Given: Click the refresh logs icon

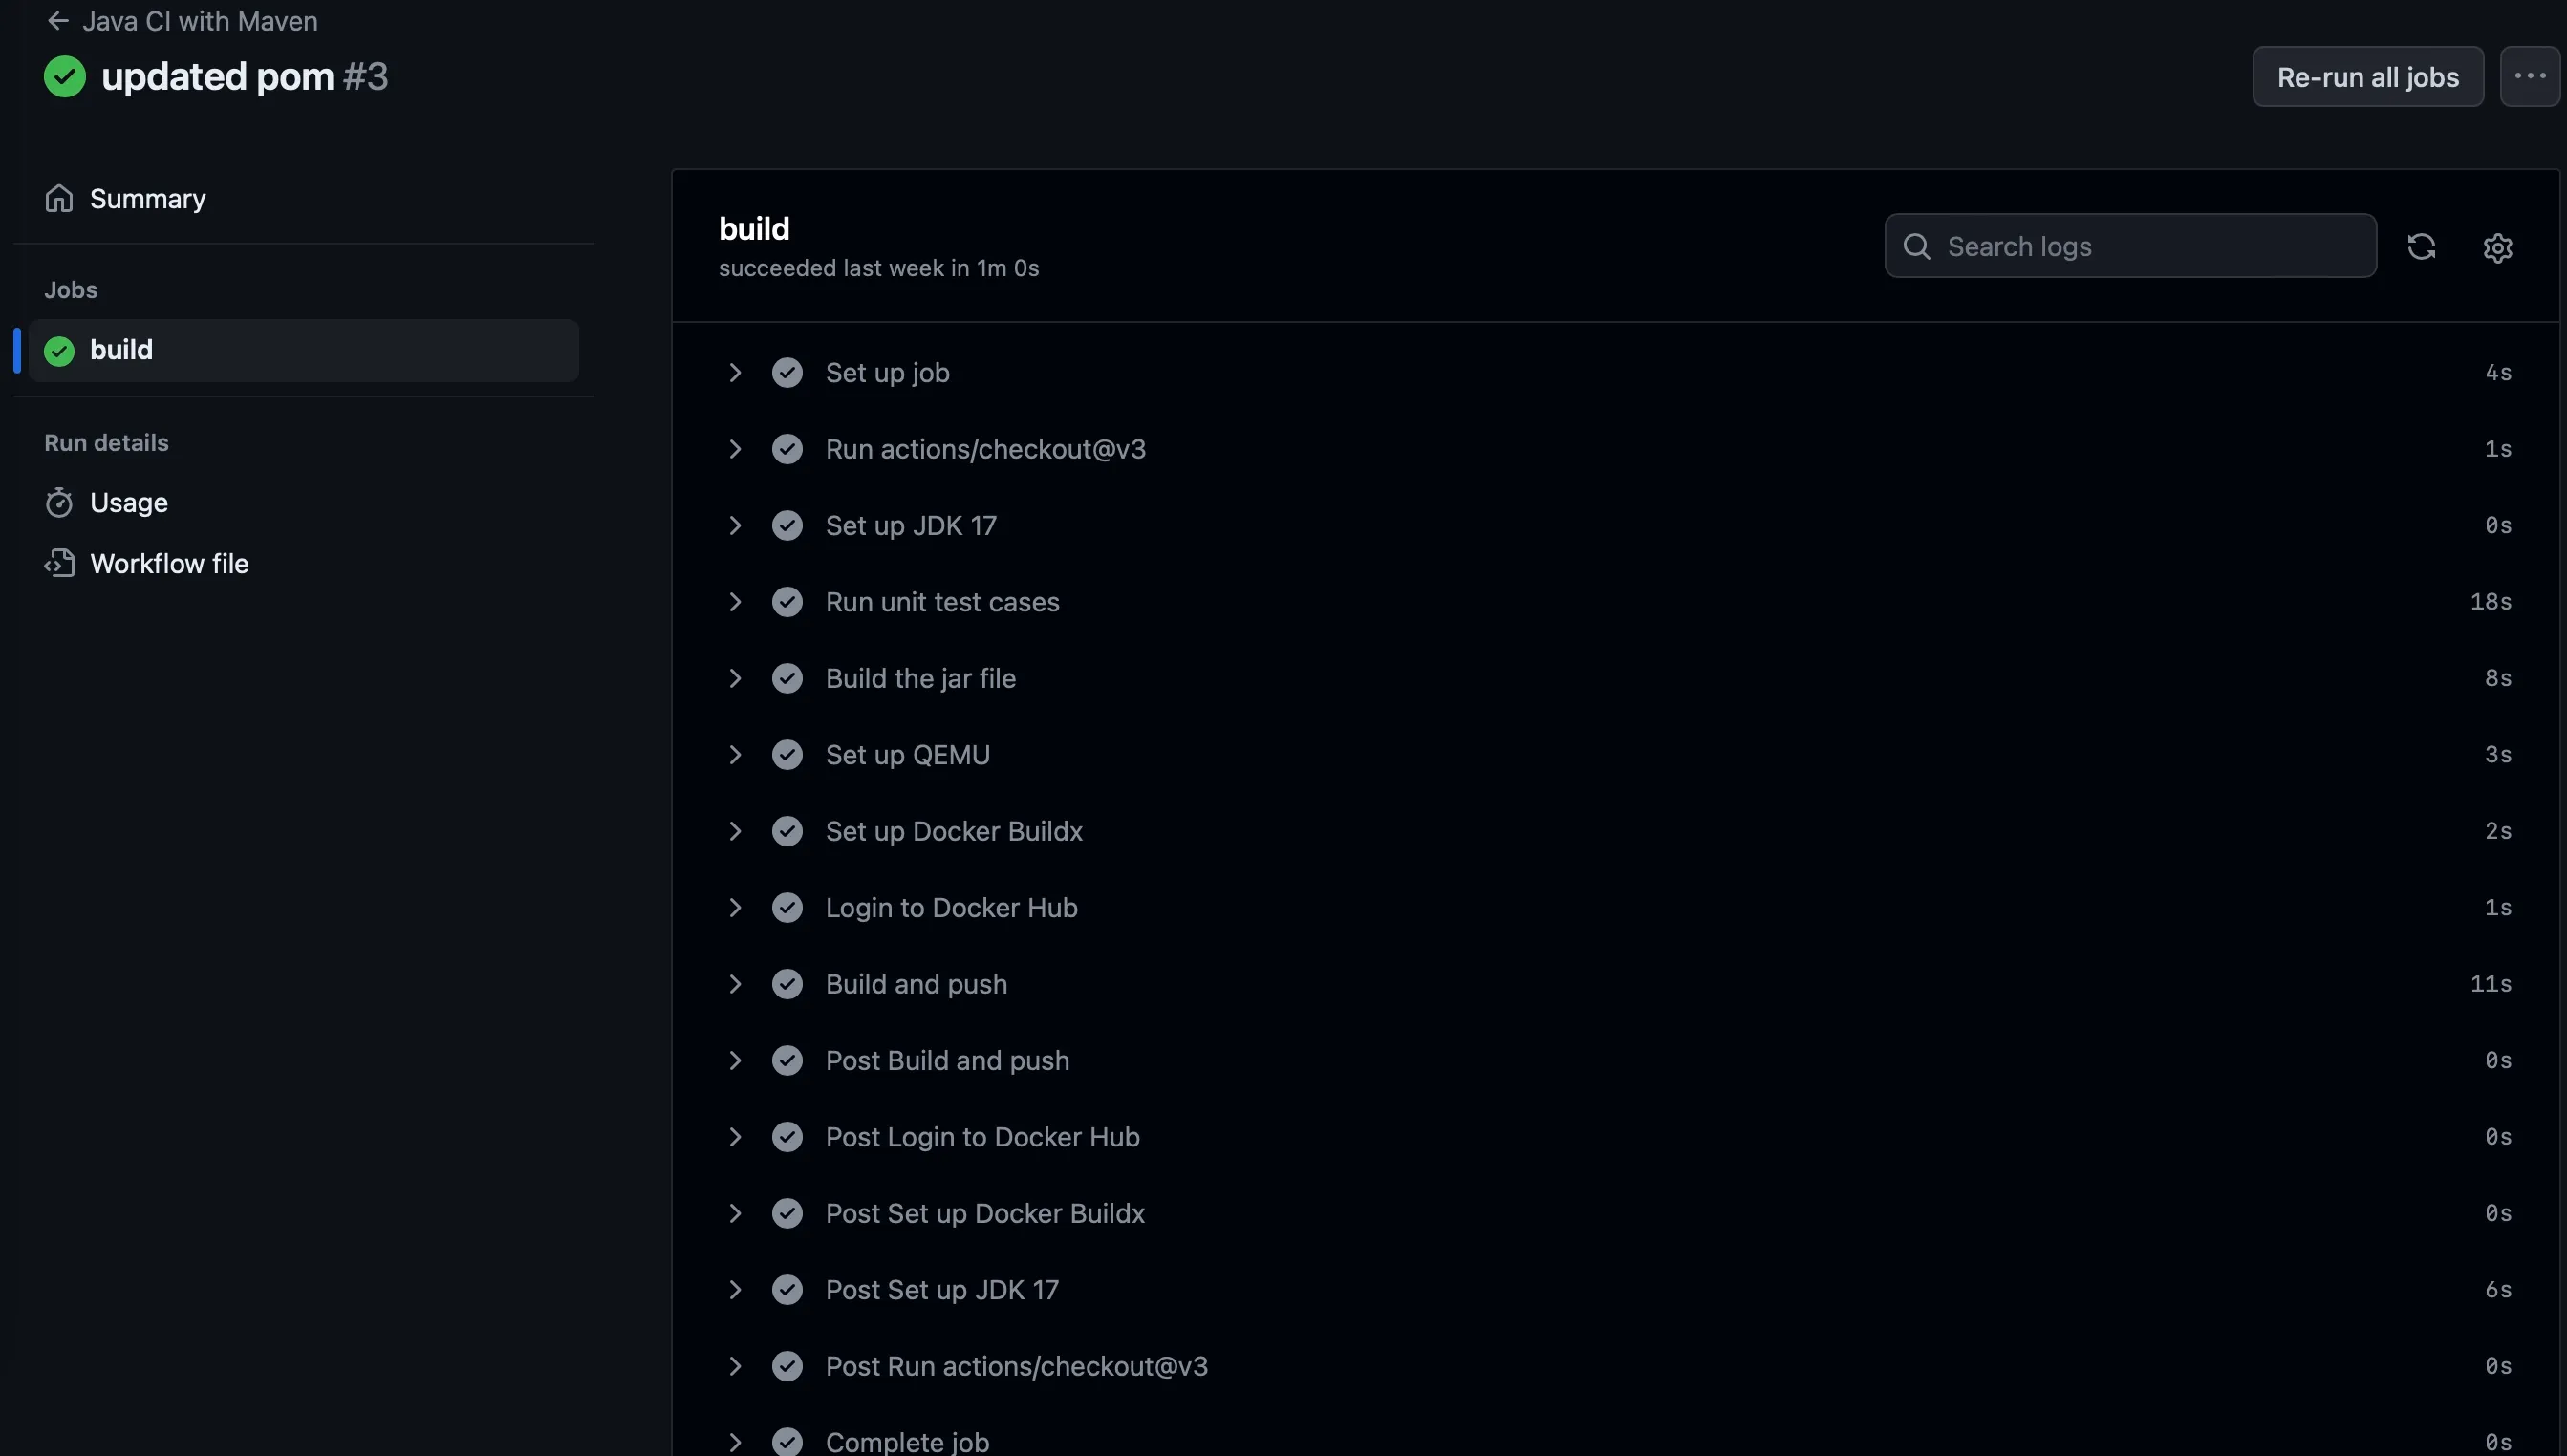Looking at the screenshot, I should (2421, 246).
